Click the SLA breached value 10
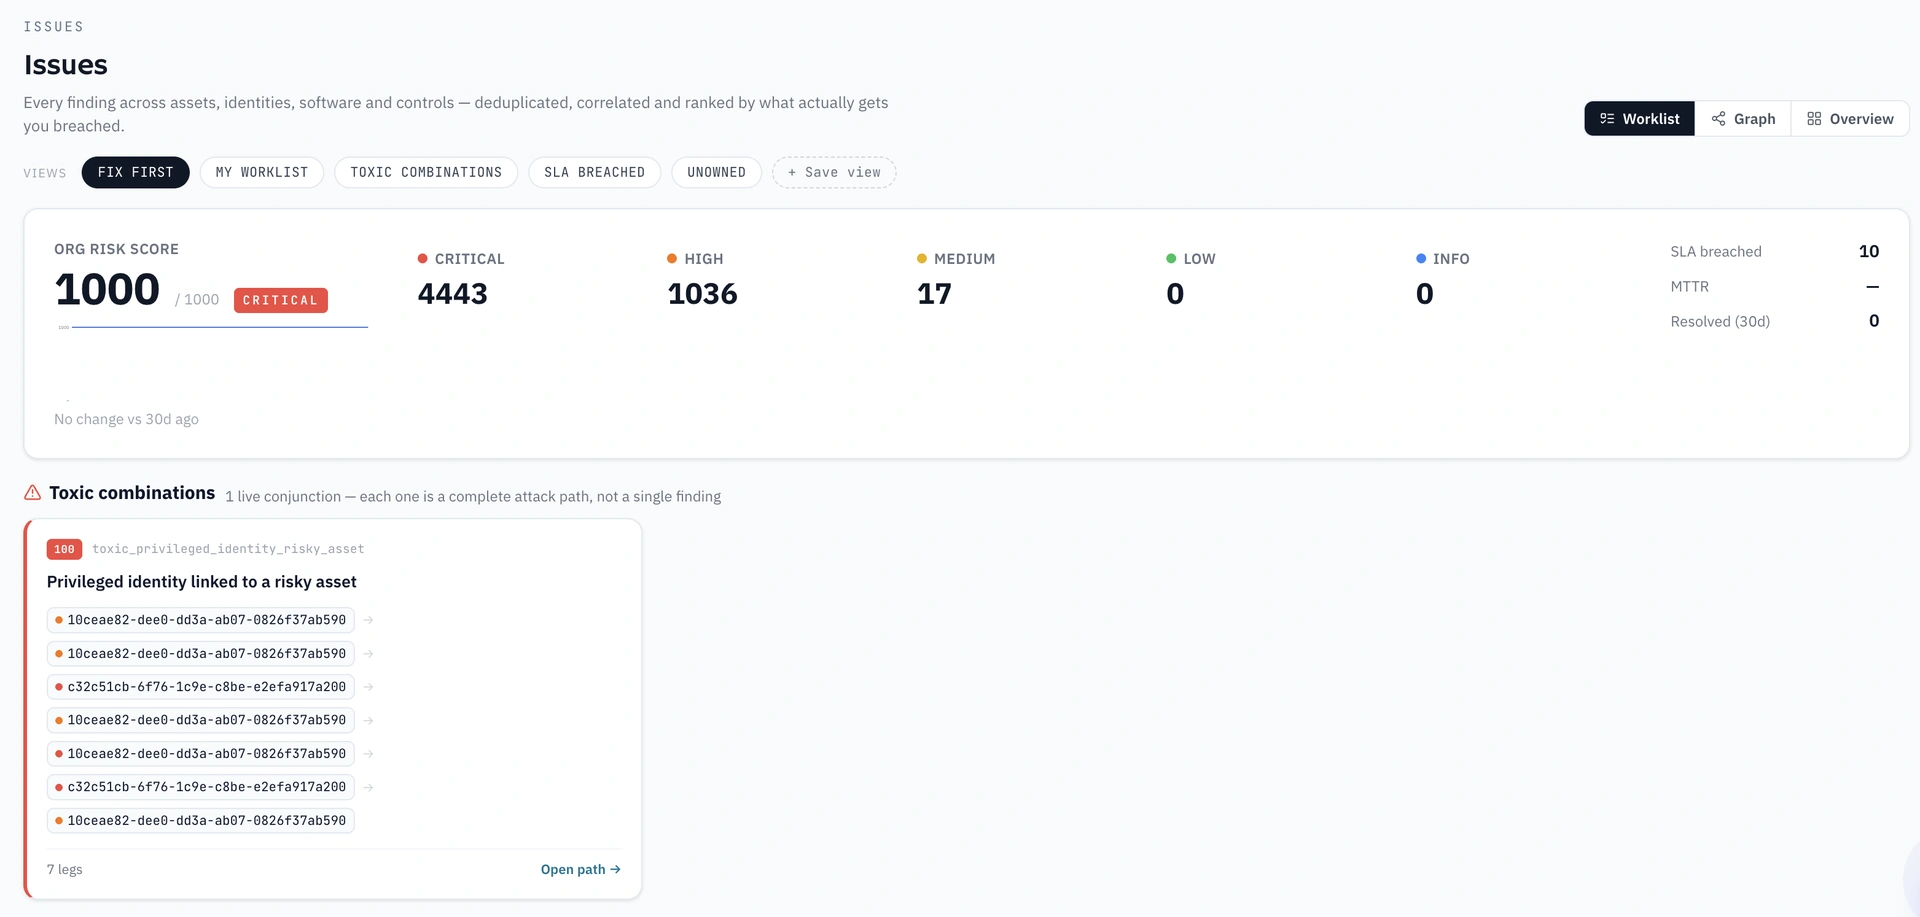This screenshot has height=917, width=1920. (x=1869, y=251)
